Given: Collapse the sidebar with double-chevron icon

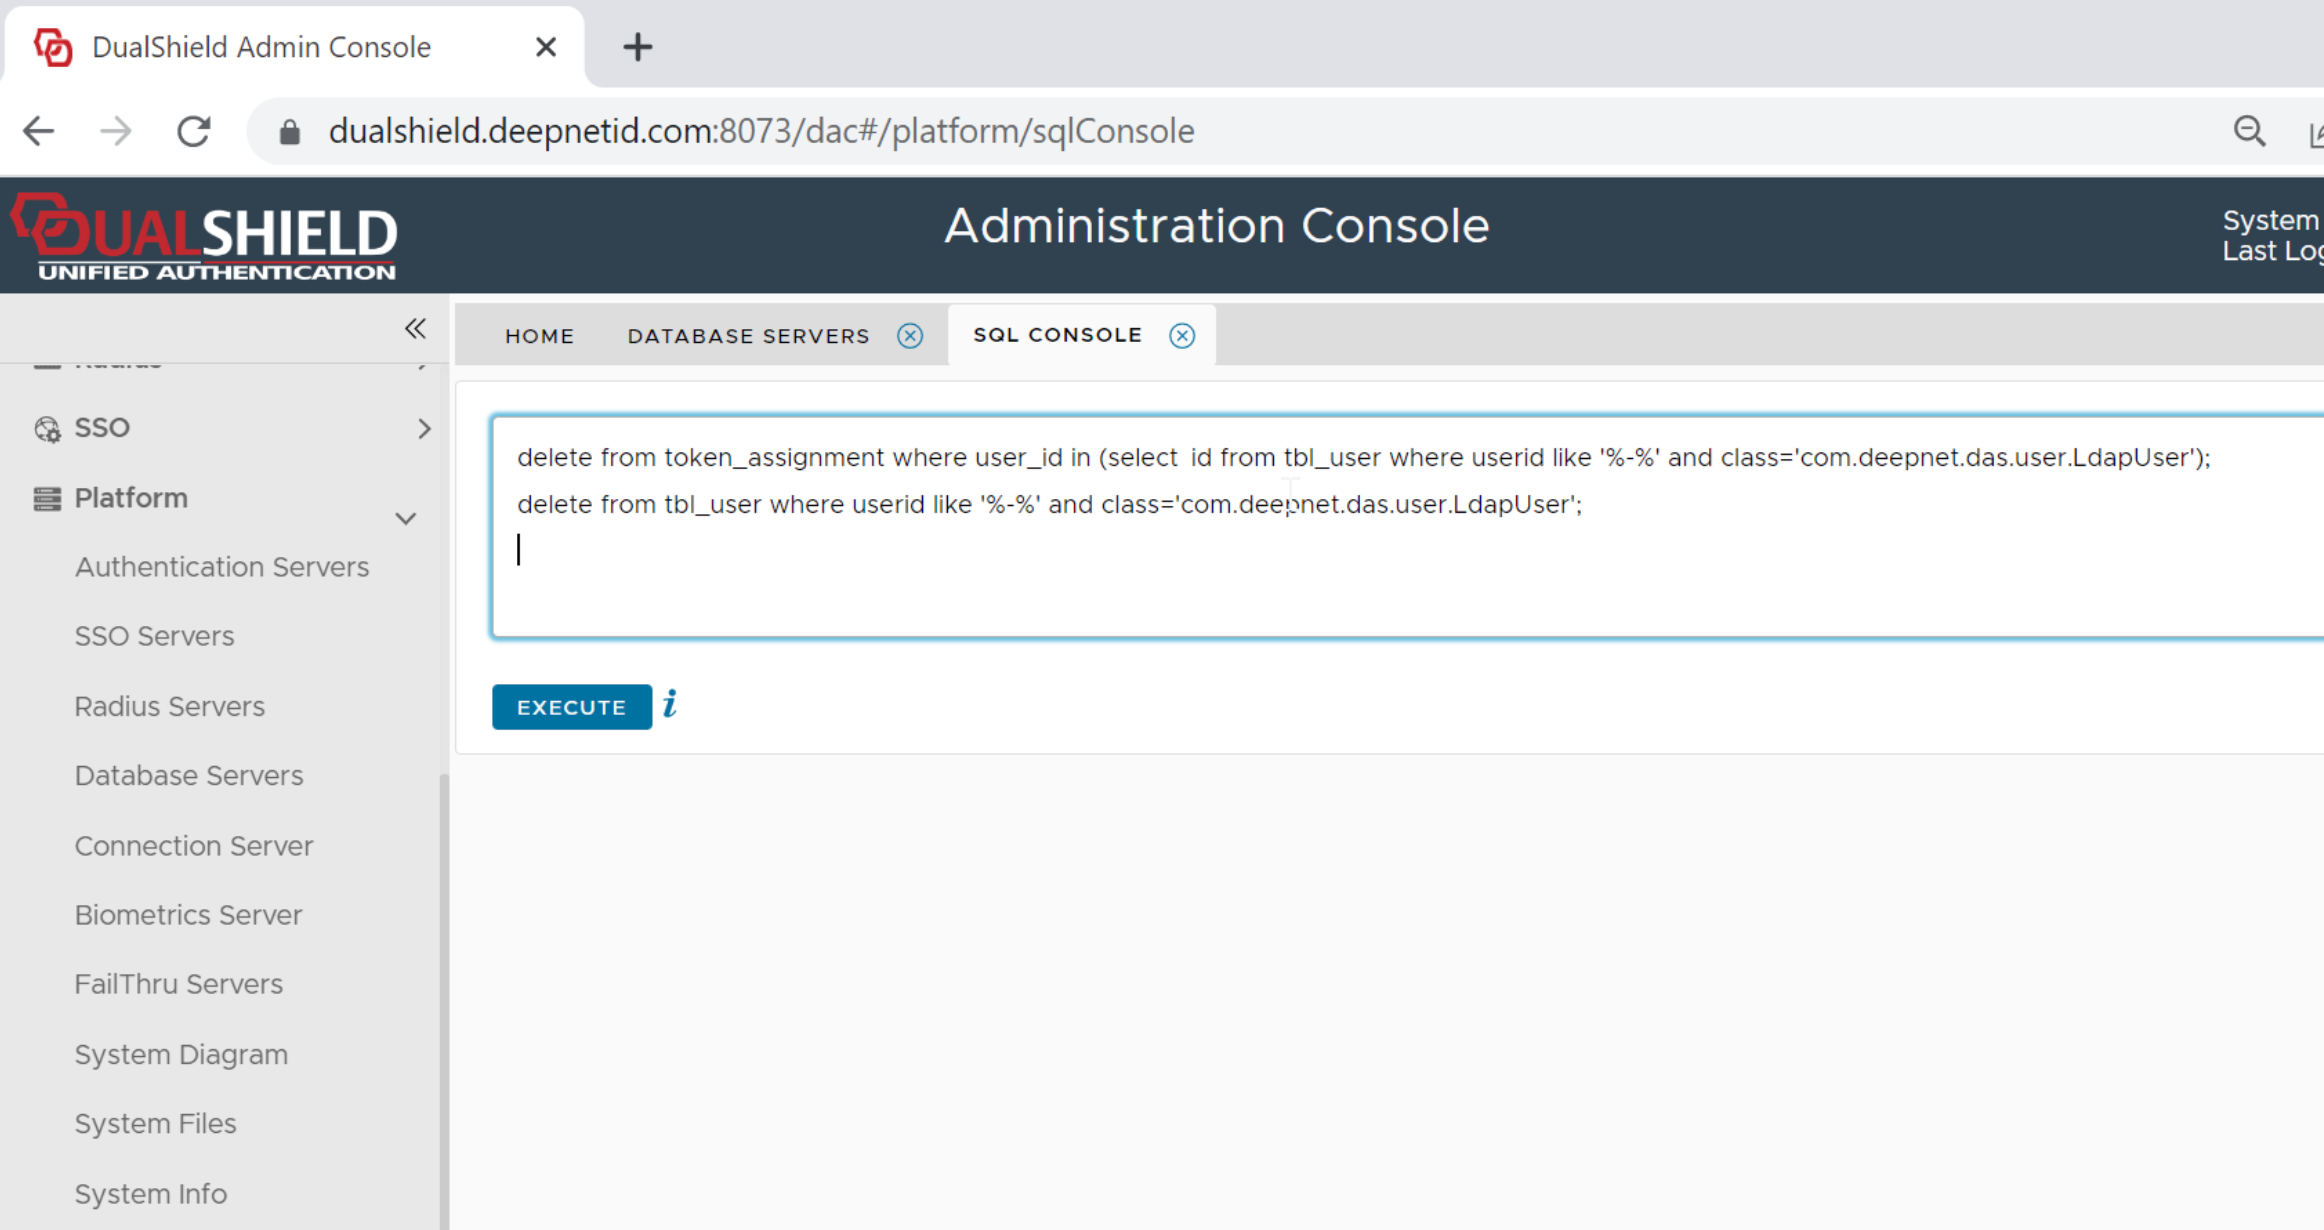Looking at the screenshot, I should tap(415, 329).
